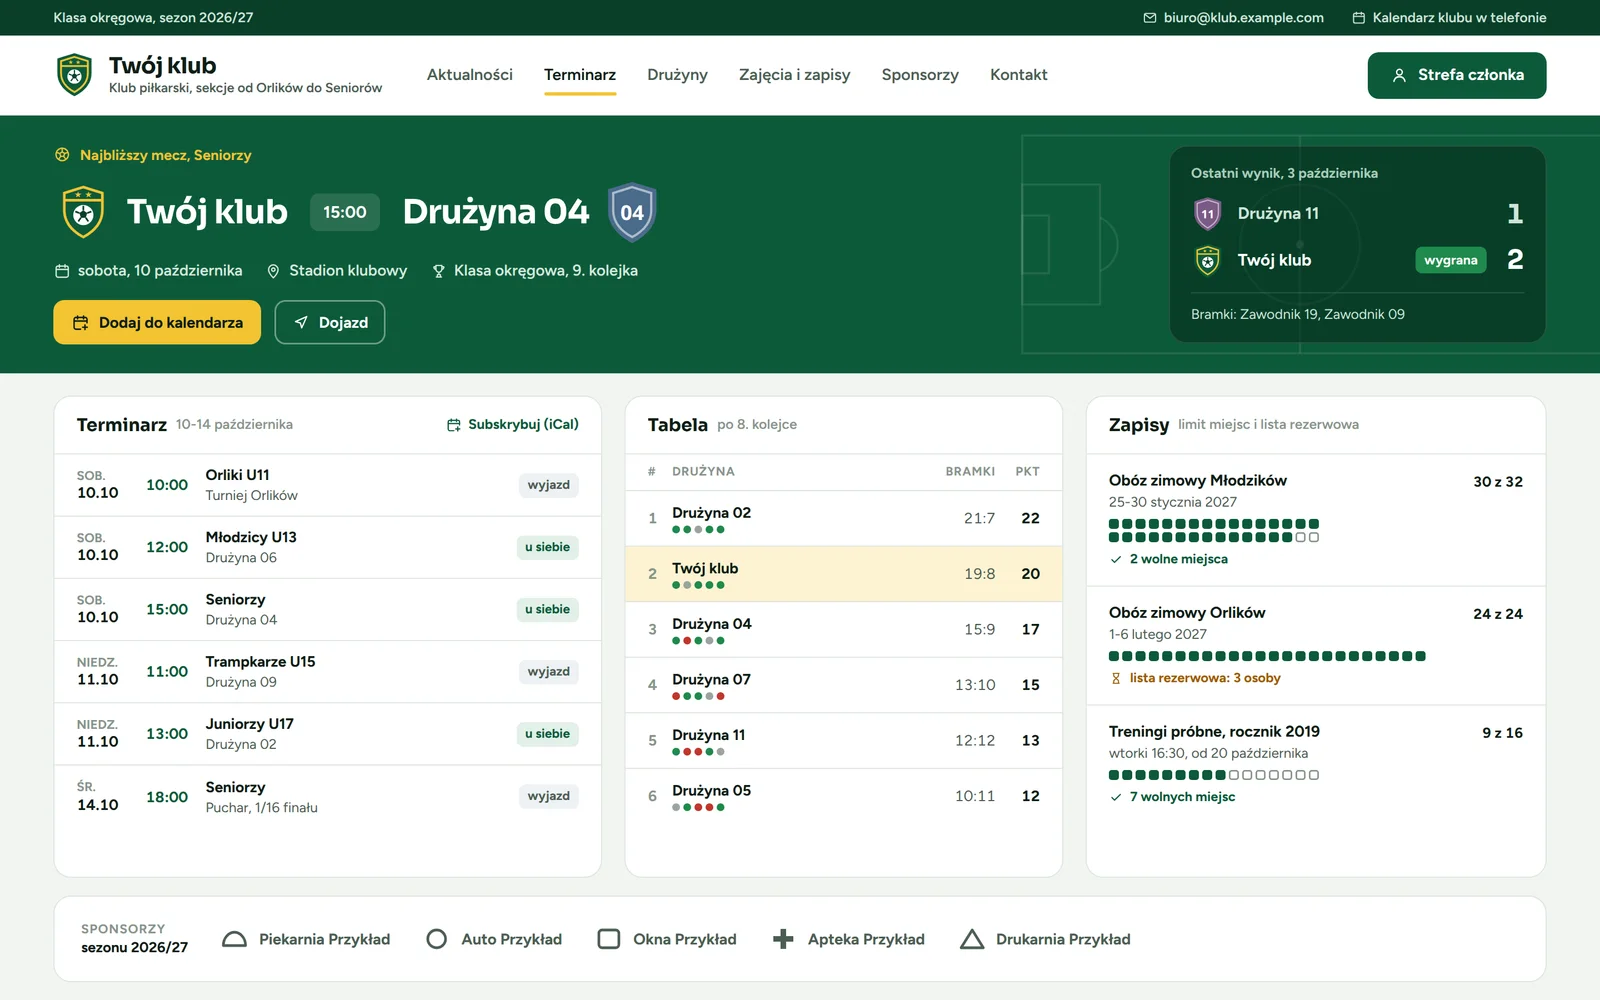Click hourglass icon by lista rezerwowa
The width and height of the screenshot is (1600, 1000).
[x=1116, y=678]
